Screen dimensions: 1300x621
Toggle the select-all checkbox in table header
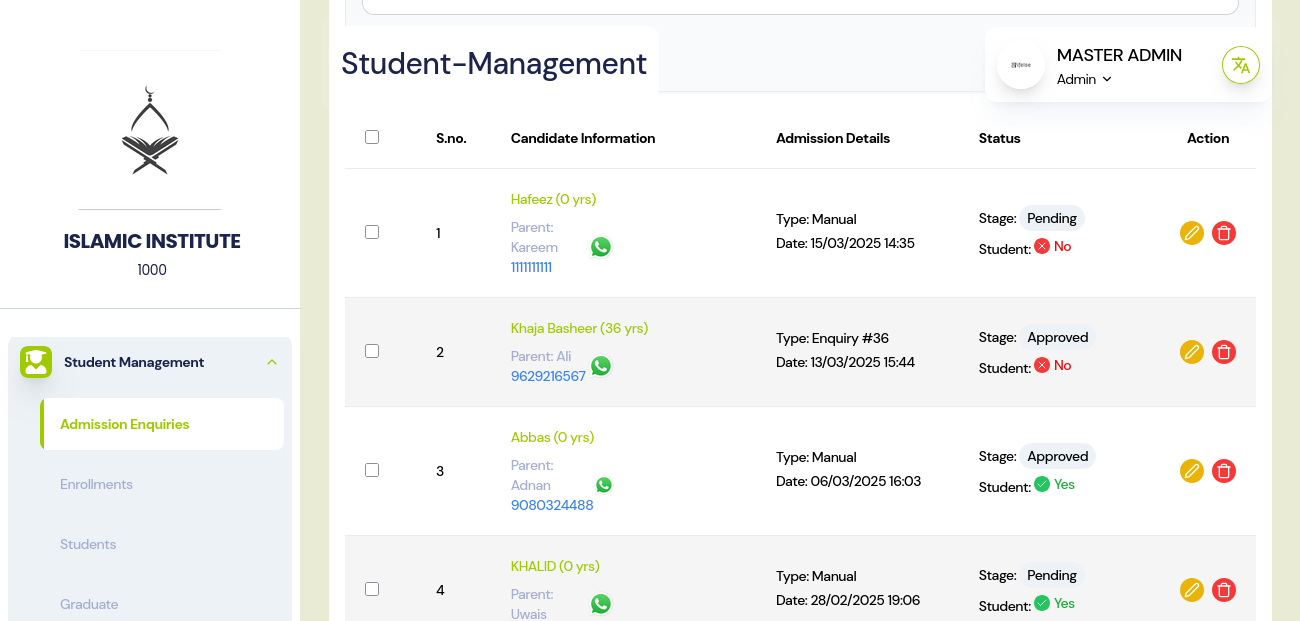point(372,137)
